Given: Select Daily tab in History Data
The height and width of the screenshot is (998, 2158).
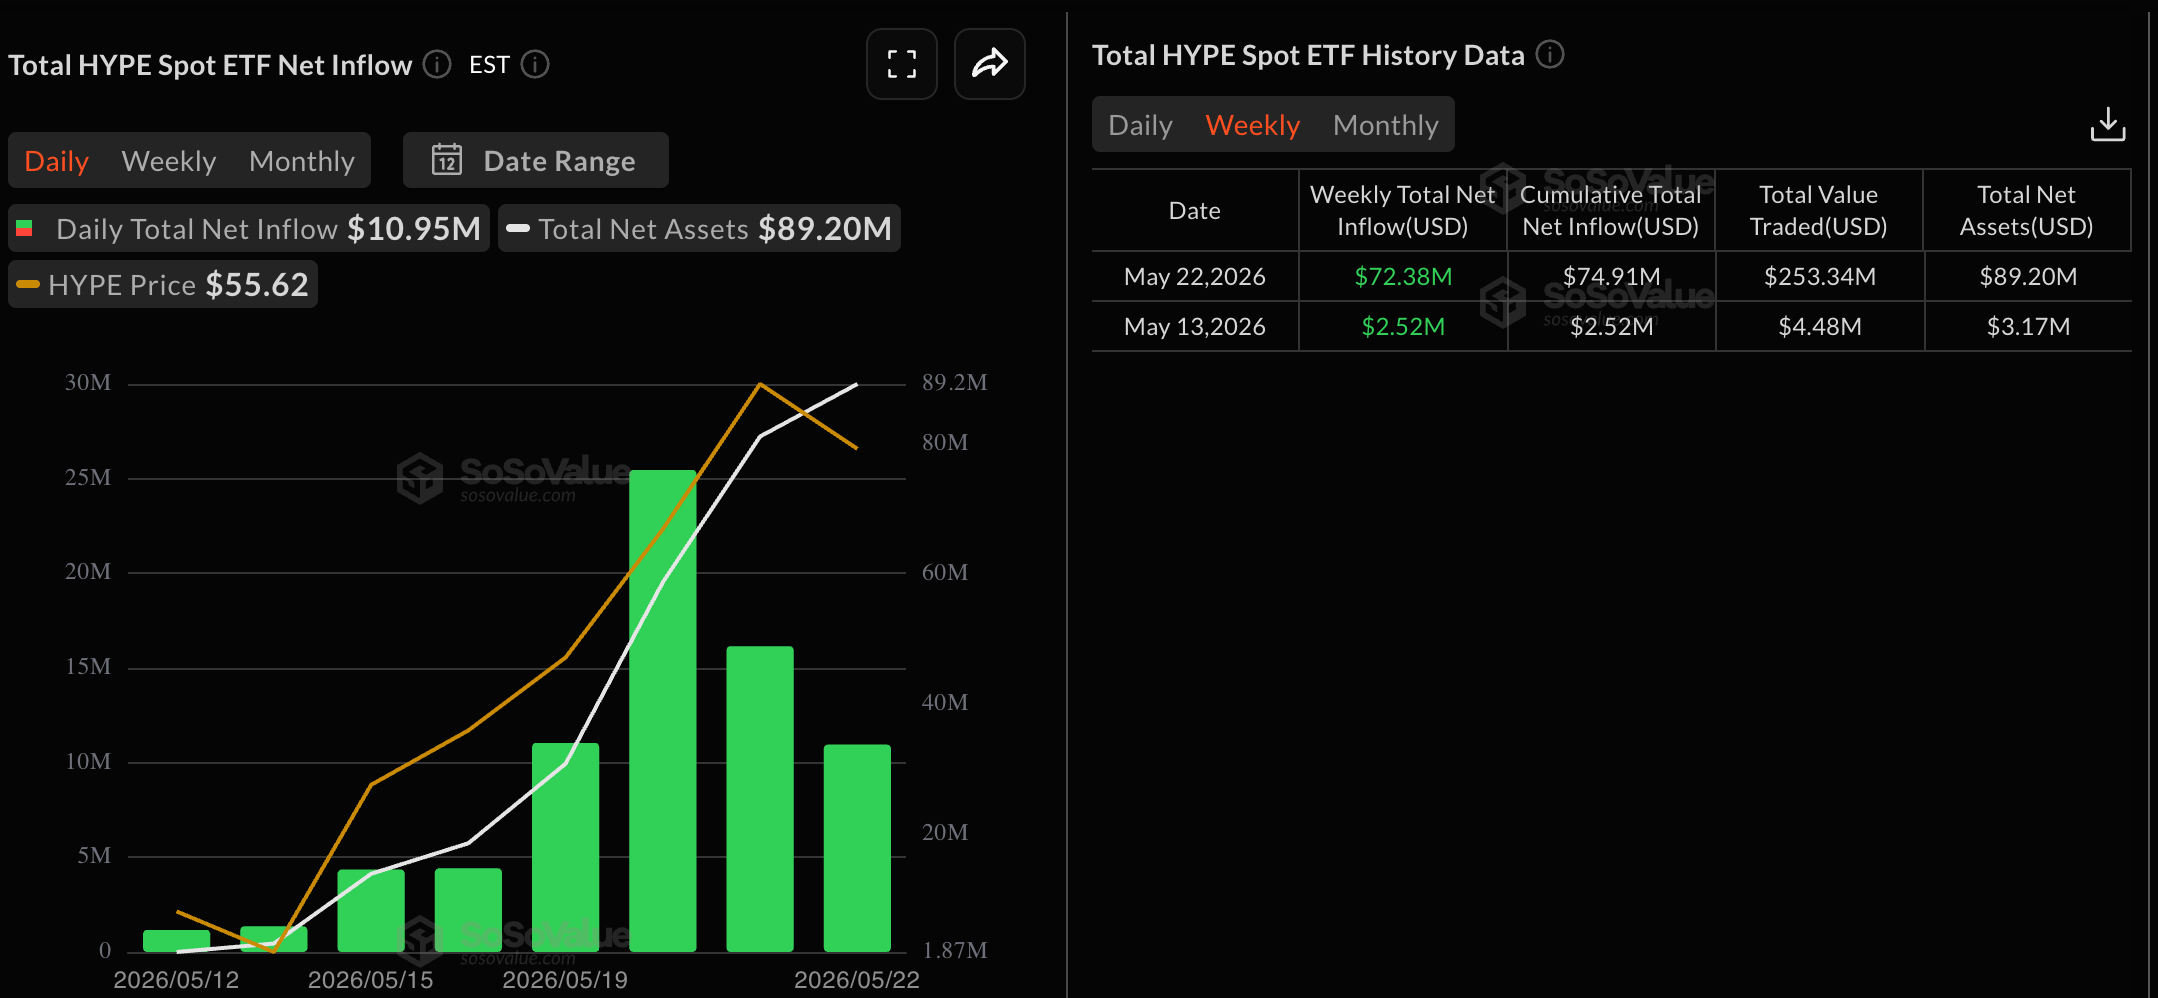Looking at the screenshot, I should pyautogui.click(x=1140, y=125).
